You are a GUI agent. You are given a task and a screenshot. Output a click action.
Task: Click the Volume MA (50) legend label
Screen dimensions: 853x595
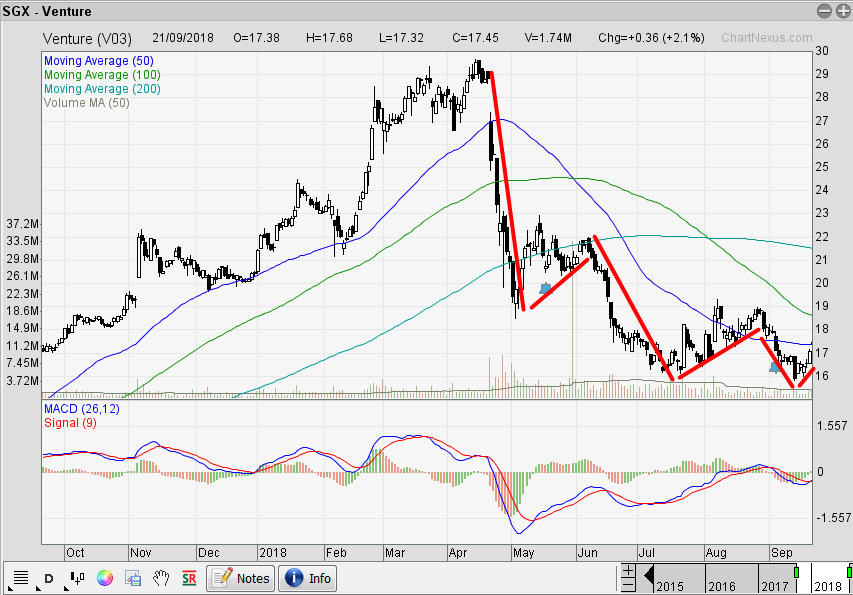click(86, 103)
